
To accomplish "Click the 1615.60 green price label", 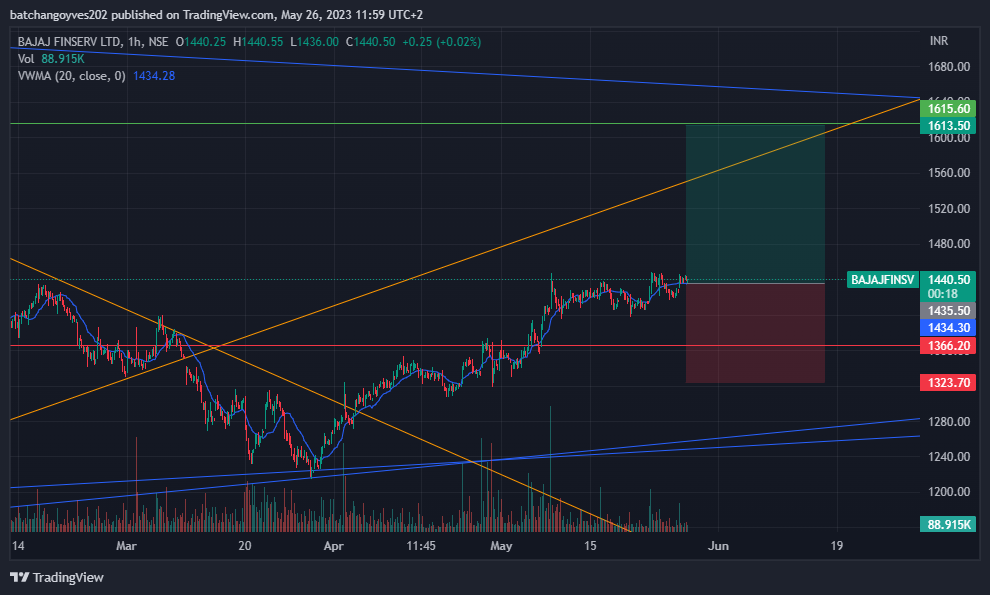I will [948, 109].
